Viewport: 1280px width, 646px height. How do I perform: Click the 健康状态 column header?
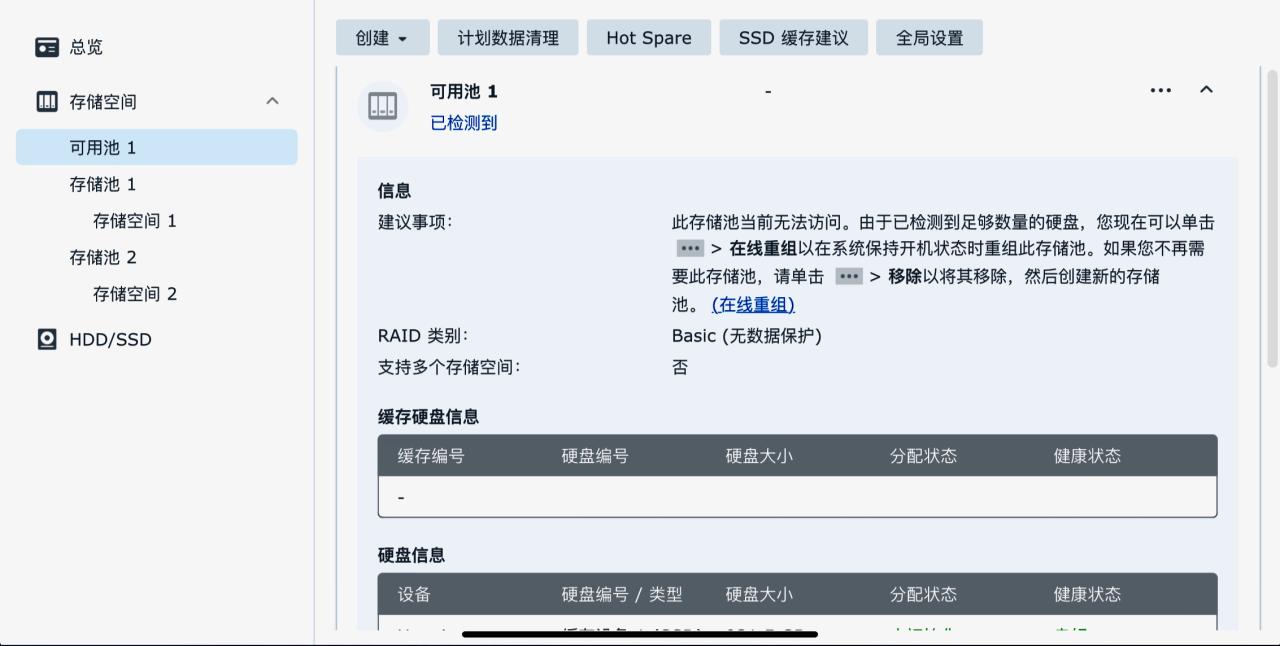(x=1087, y=455)
